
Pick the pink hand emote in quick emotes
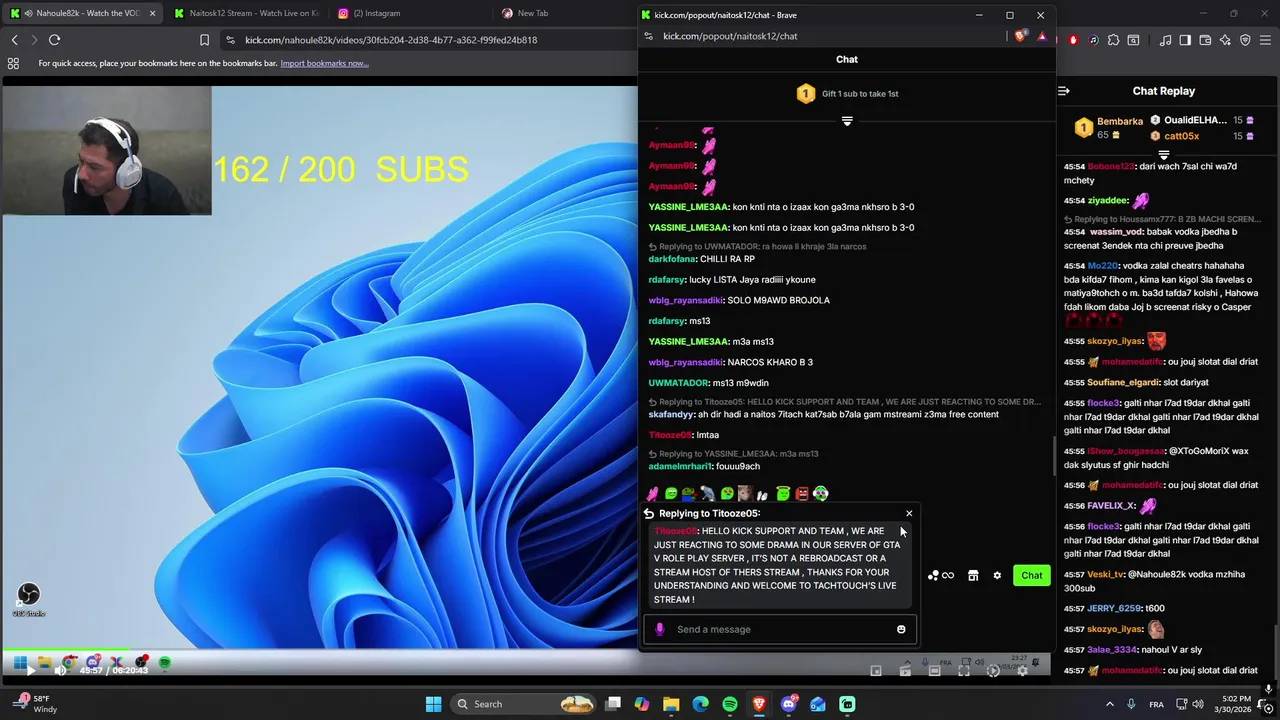652,493
